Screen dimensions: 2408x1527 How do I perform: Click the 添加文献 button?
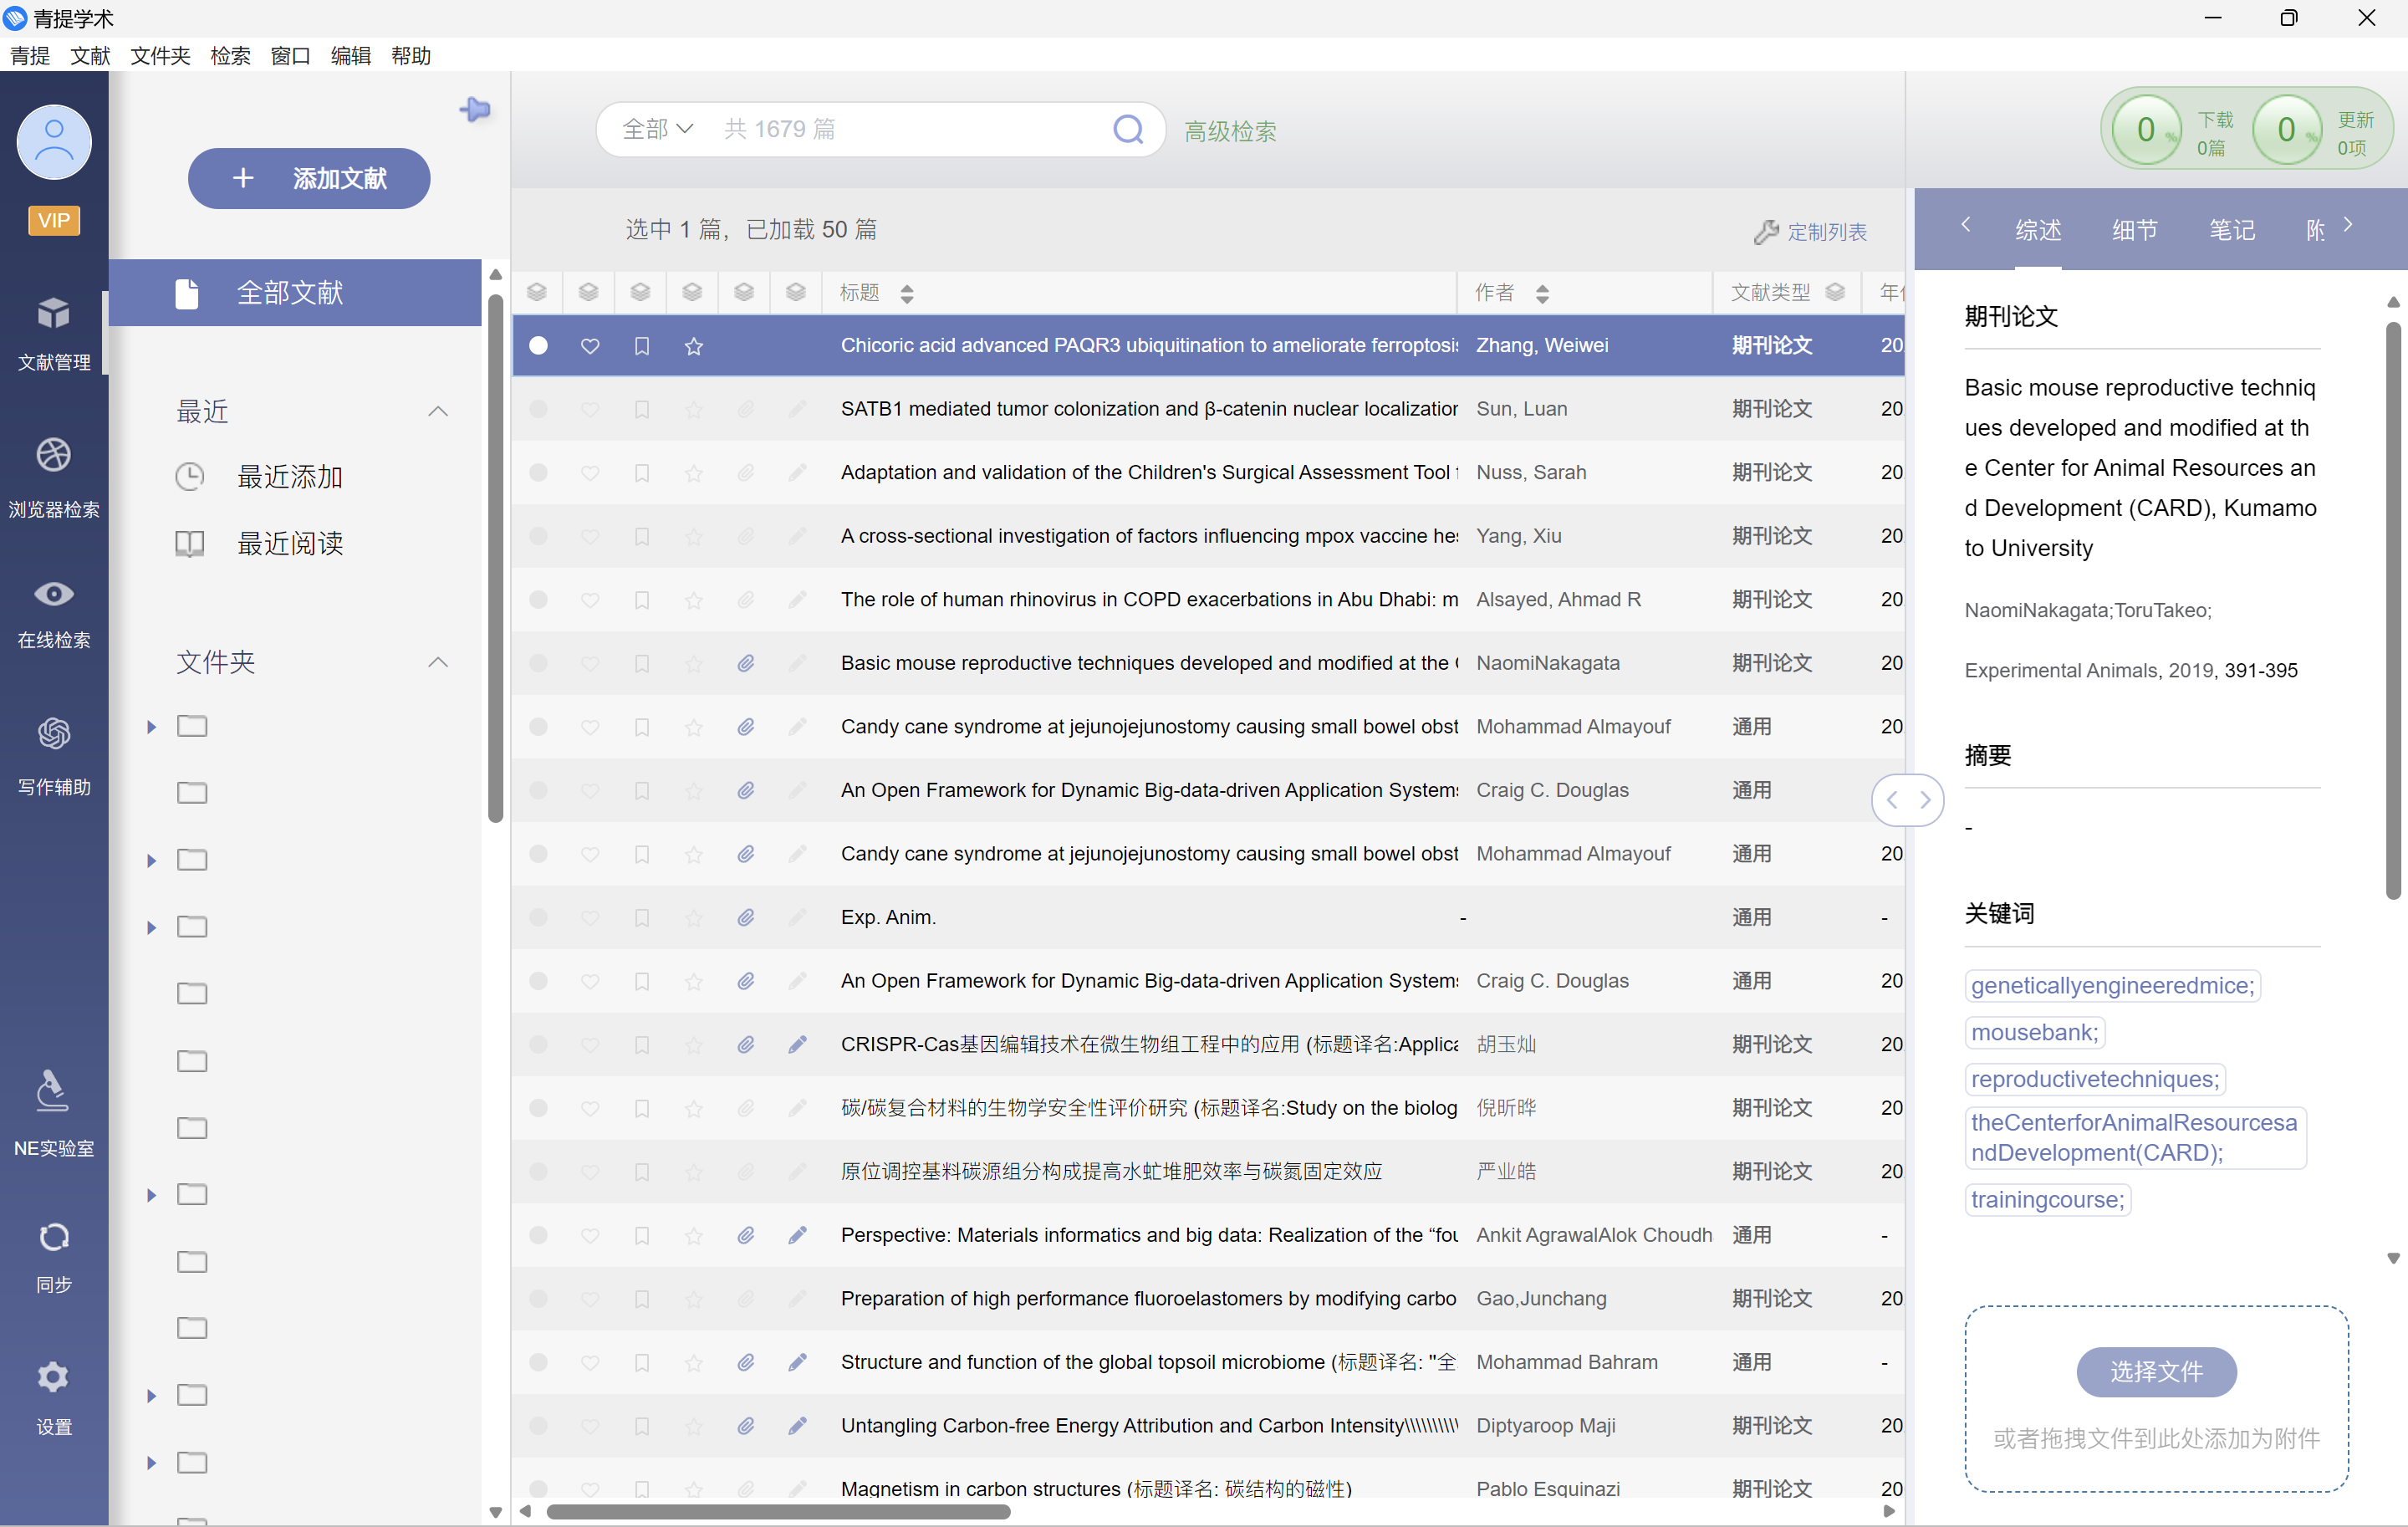tap(309, 178)
